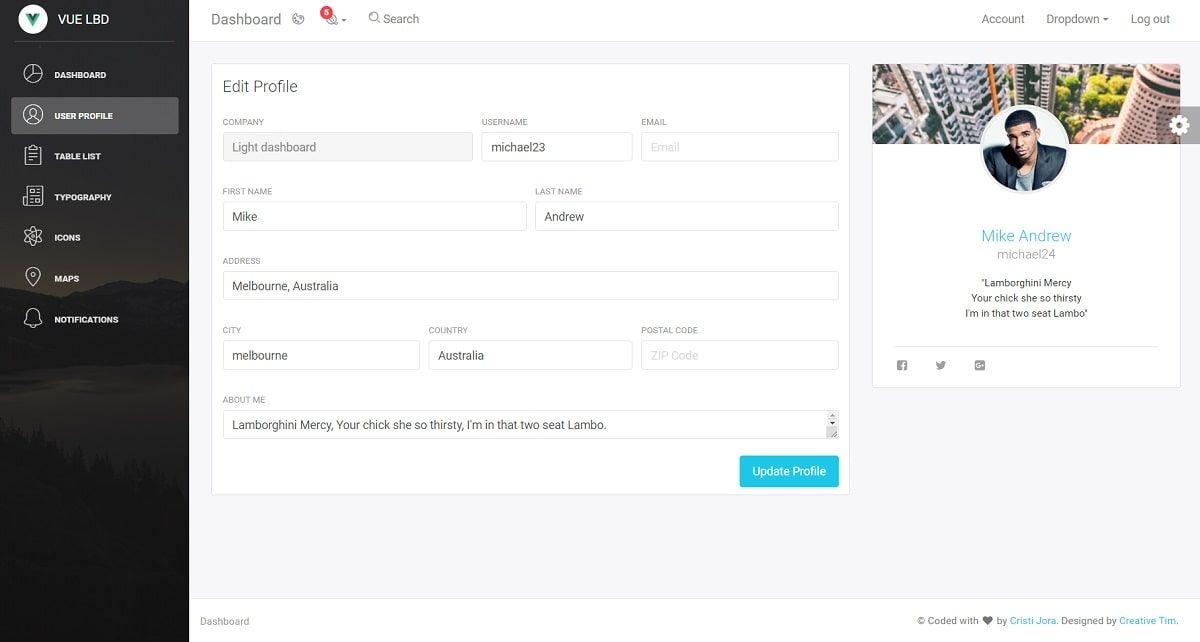This screenshot has height=642, width=1200.
Task: Open the Maps section icon
Action: pyautogui.click(x=33, y=278)
